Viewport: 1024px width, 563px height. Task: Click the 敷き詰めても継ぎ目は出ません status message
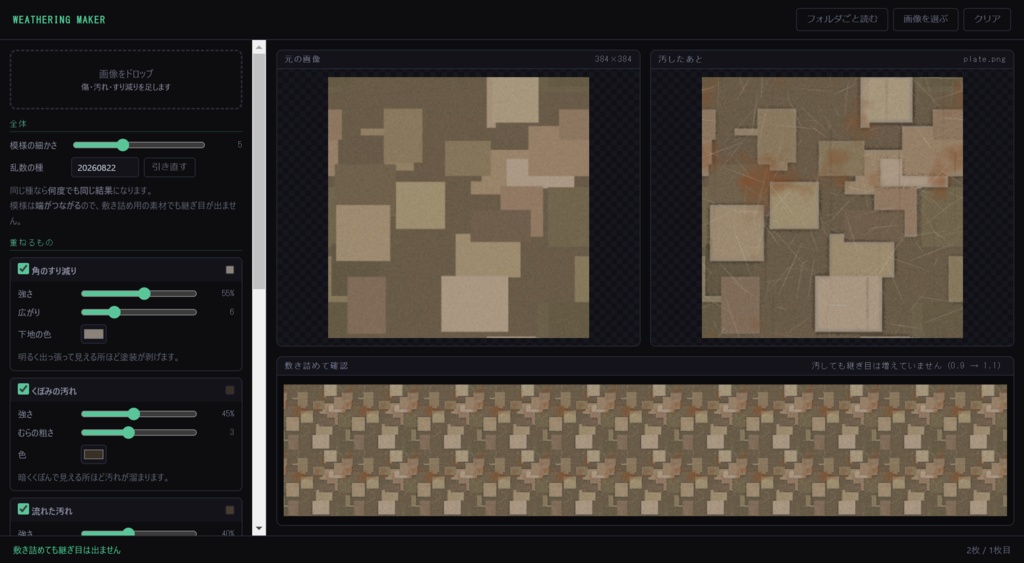click(67, 550)
